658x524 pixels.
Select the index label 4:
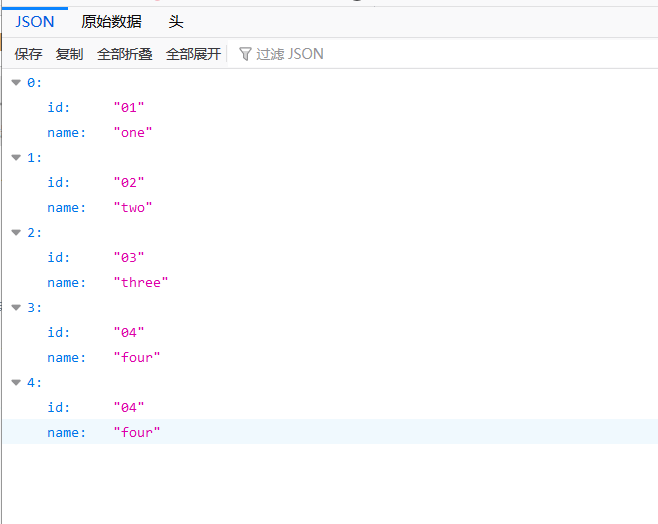click(x=34, y=383)
